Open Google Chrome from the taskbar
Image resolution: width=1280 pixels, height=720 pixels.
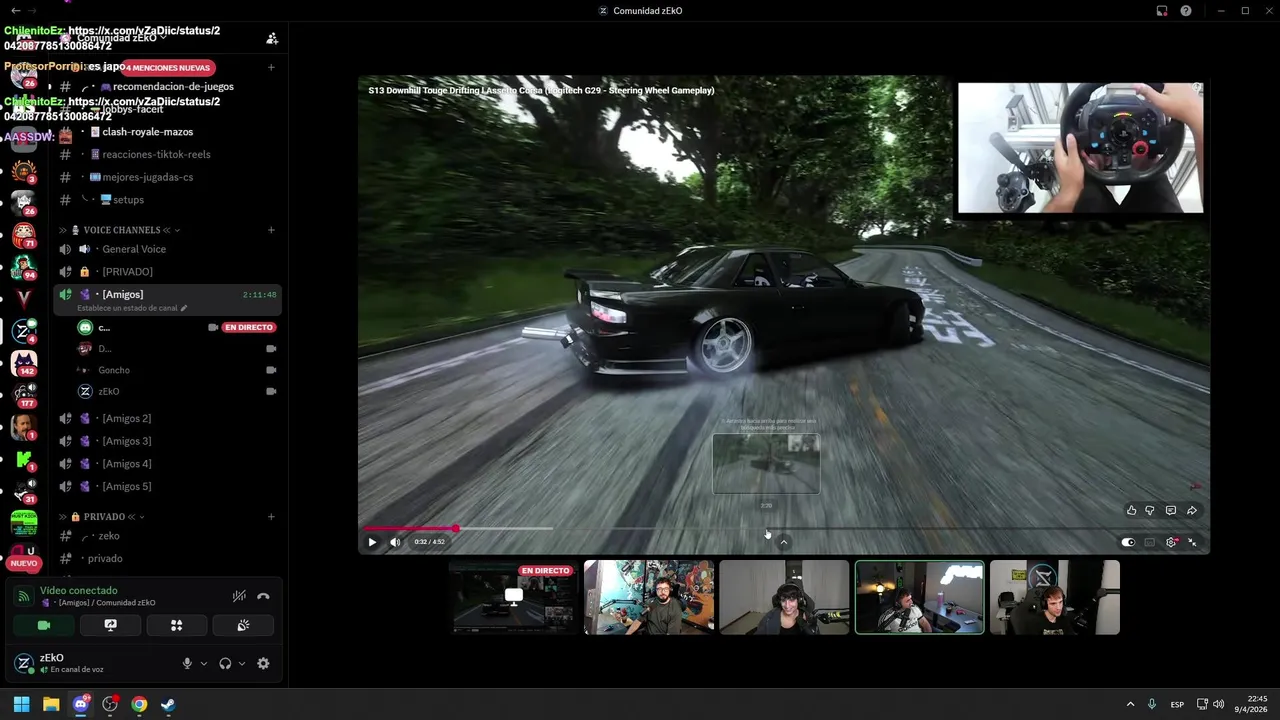[139, 704]
